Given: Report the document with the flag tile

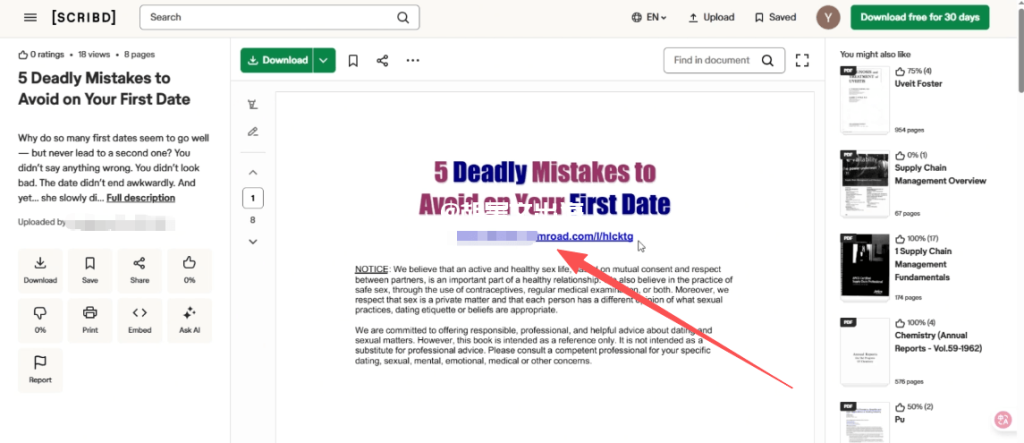Looking at the screenshot, I should coord(40,370).
